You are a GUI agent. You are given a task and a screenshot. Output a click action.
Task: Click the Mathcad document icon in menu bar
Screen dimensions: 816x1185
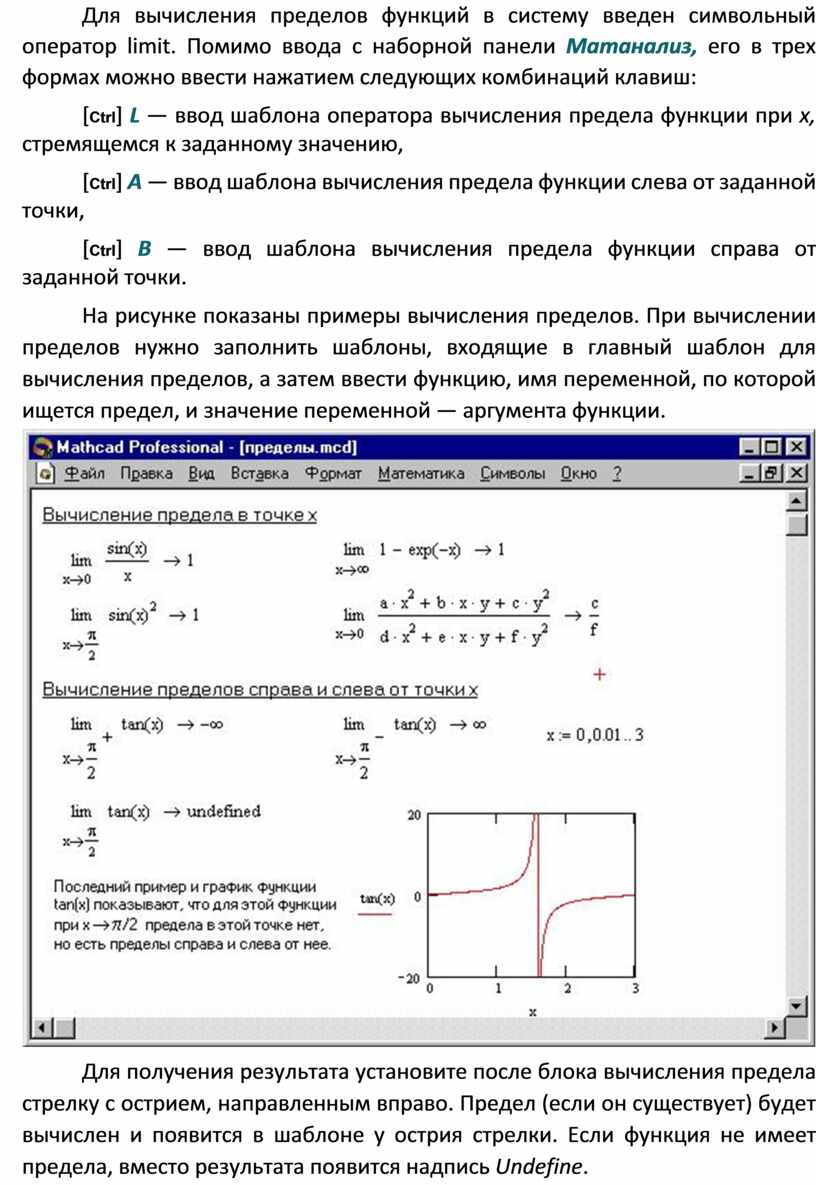point(46,474)
